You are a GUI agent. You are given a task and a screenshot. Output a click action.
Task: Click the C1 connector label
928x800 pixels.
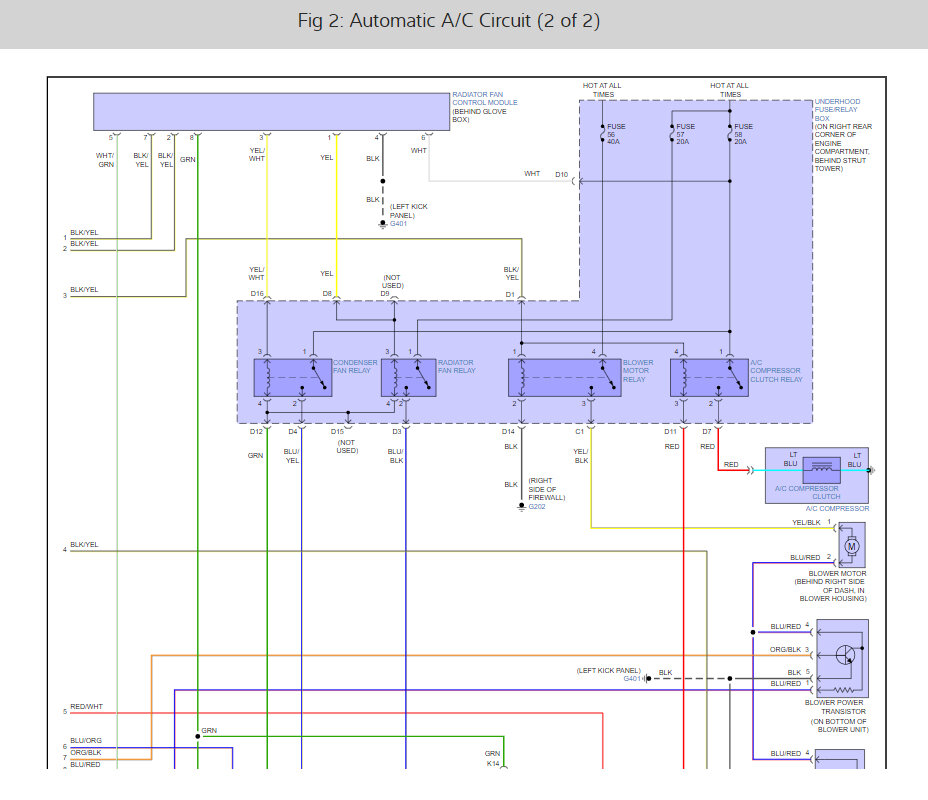579,431
